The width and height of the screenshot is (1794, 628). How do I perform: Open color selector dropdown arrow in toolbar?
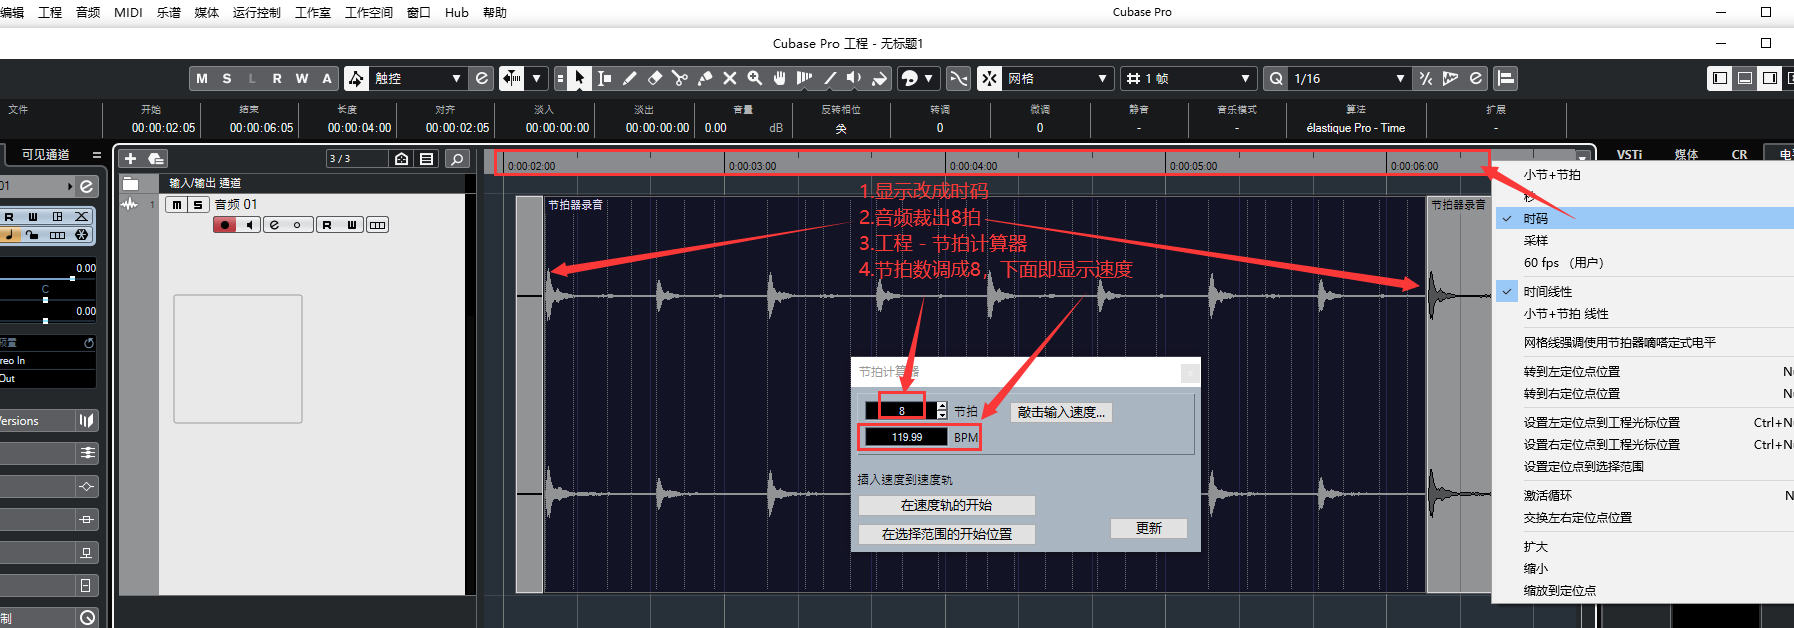click(x=929, y=78)
